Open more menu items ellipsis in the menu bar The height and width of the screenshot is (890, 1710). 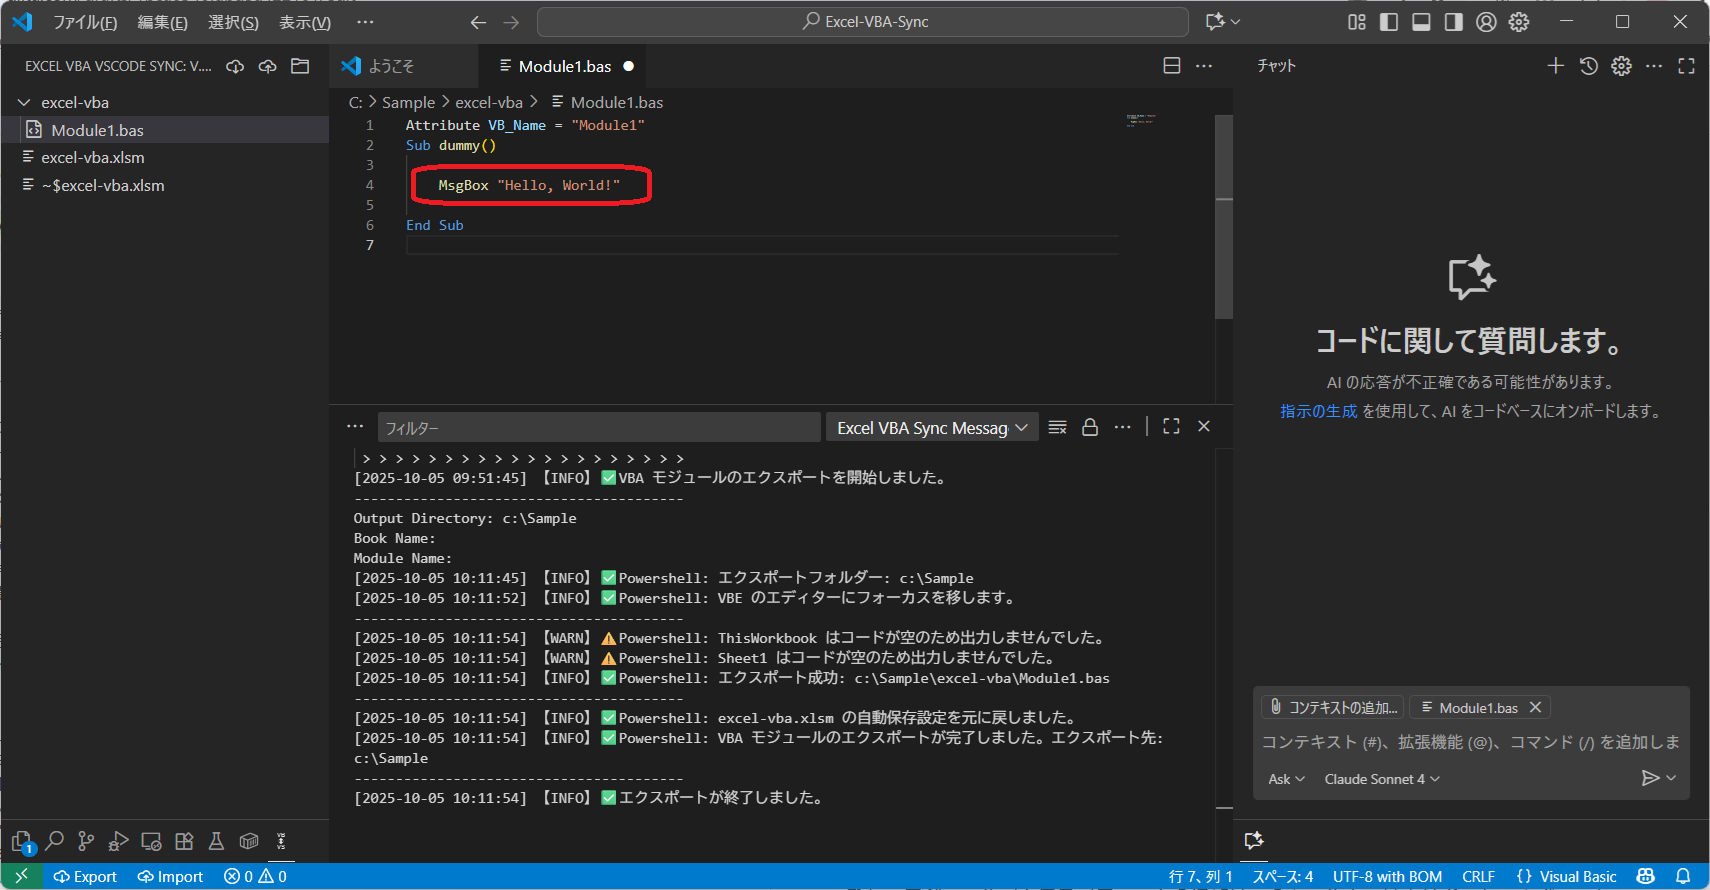(365, 22)
